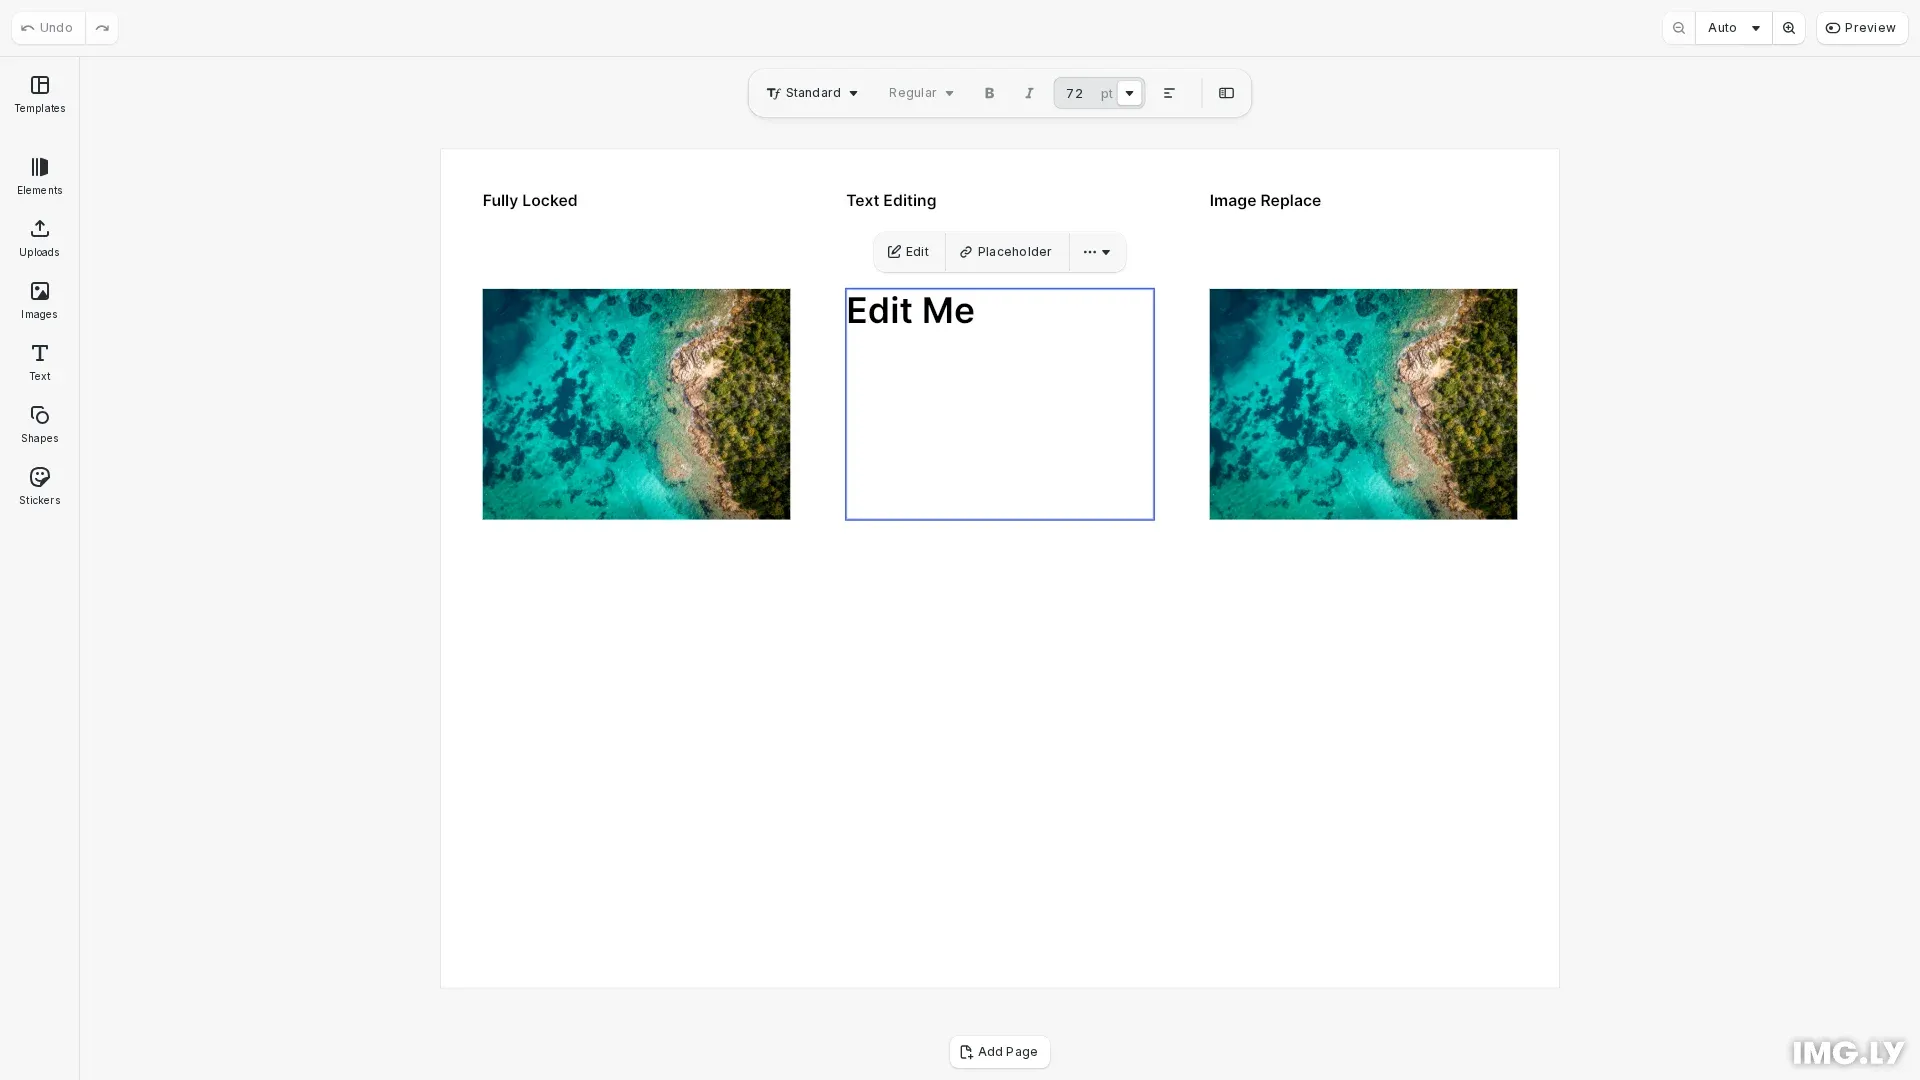The height and width of the screenshot is (1080, 1920).
Task: Expand the Auto zoom level dropdown
Action: pos(1733,28)
